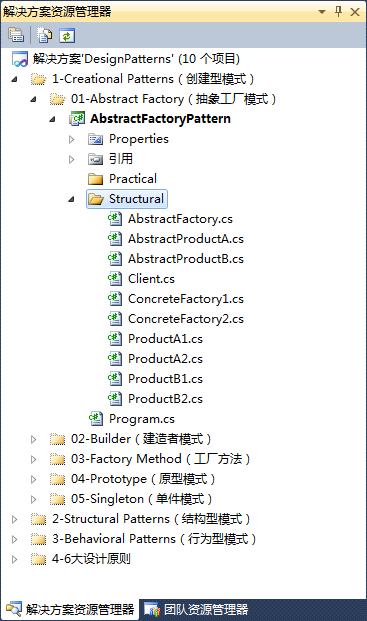Select the Program.cs file name
This screenshot has height=621, width=367.
[x=142, y=419]
